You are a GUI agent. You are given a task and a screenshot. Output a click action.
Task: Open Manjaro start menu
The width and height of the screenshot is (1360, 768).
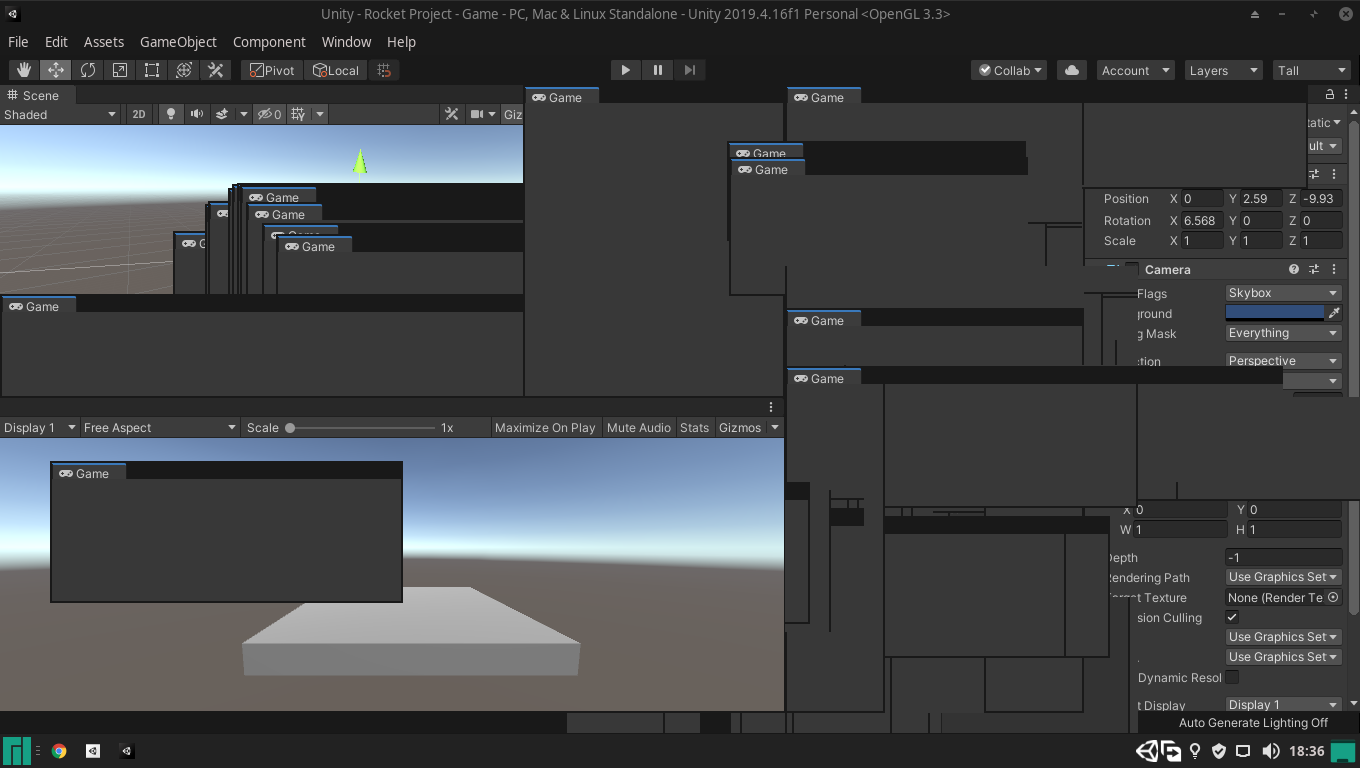(x=17, y=751)
